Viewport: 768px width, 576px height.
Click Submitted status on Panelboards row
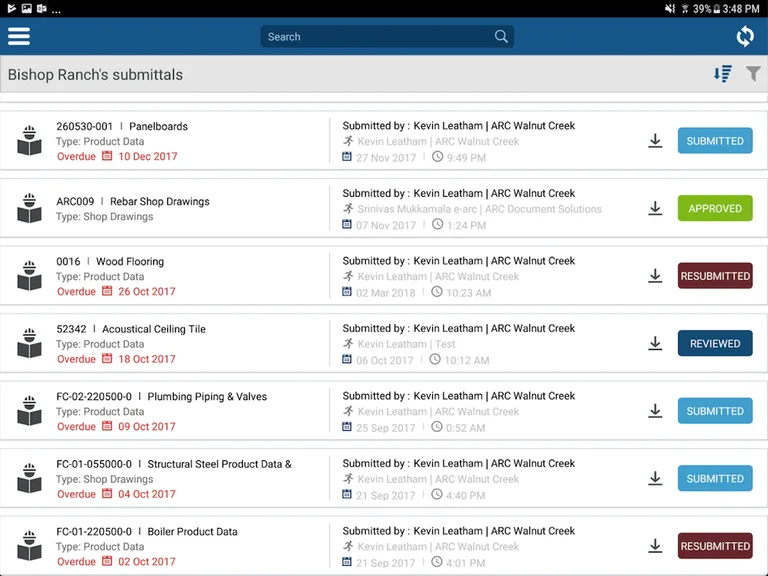click(x=714, y=141)
